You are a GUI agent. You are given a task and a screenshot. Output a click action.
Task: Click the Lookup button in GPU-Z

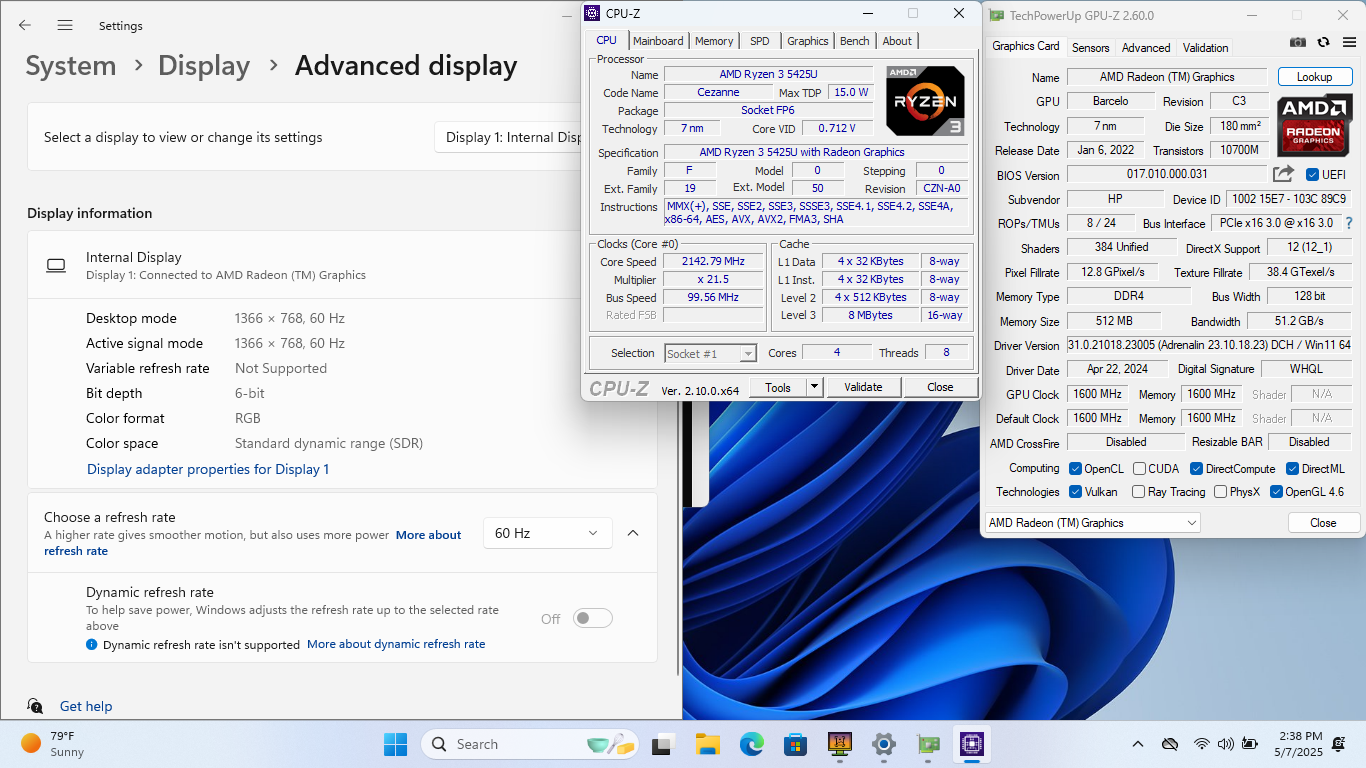(1314, 77)
